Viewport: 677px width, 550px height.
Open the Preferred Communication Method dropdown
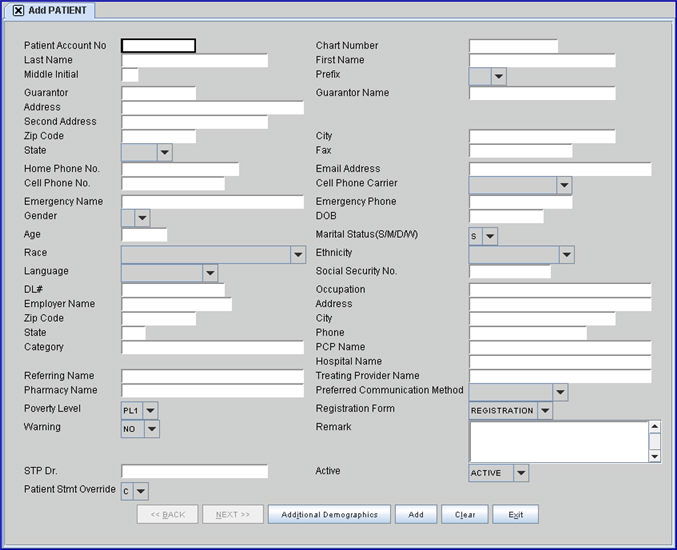coord(560,392)
